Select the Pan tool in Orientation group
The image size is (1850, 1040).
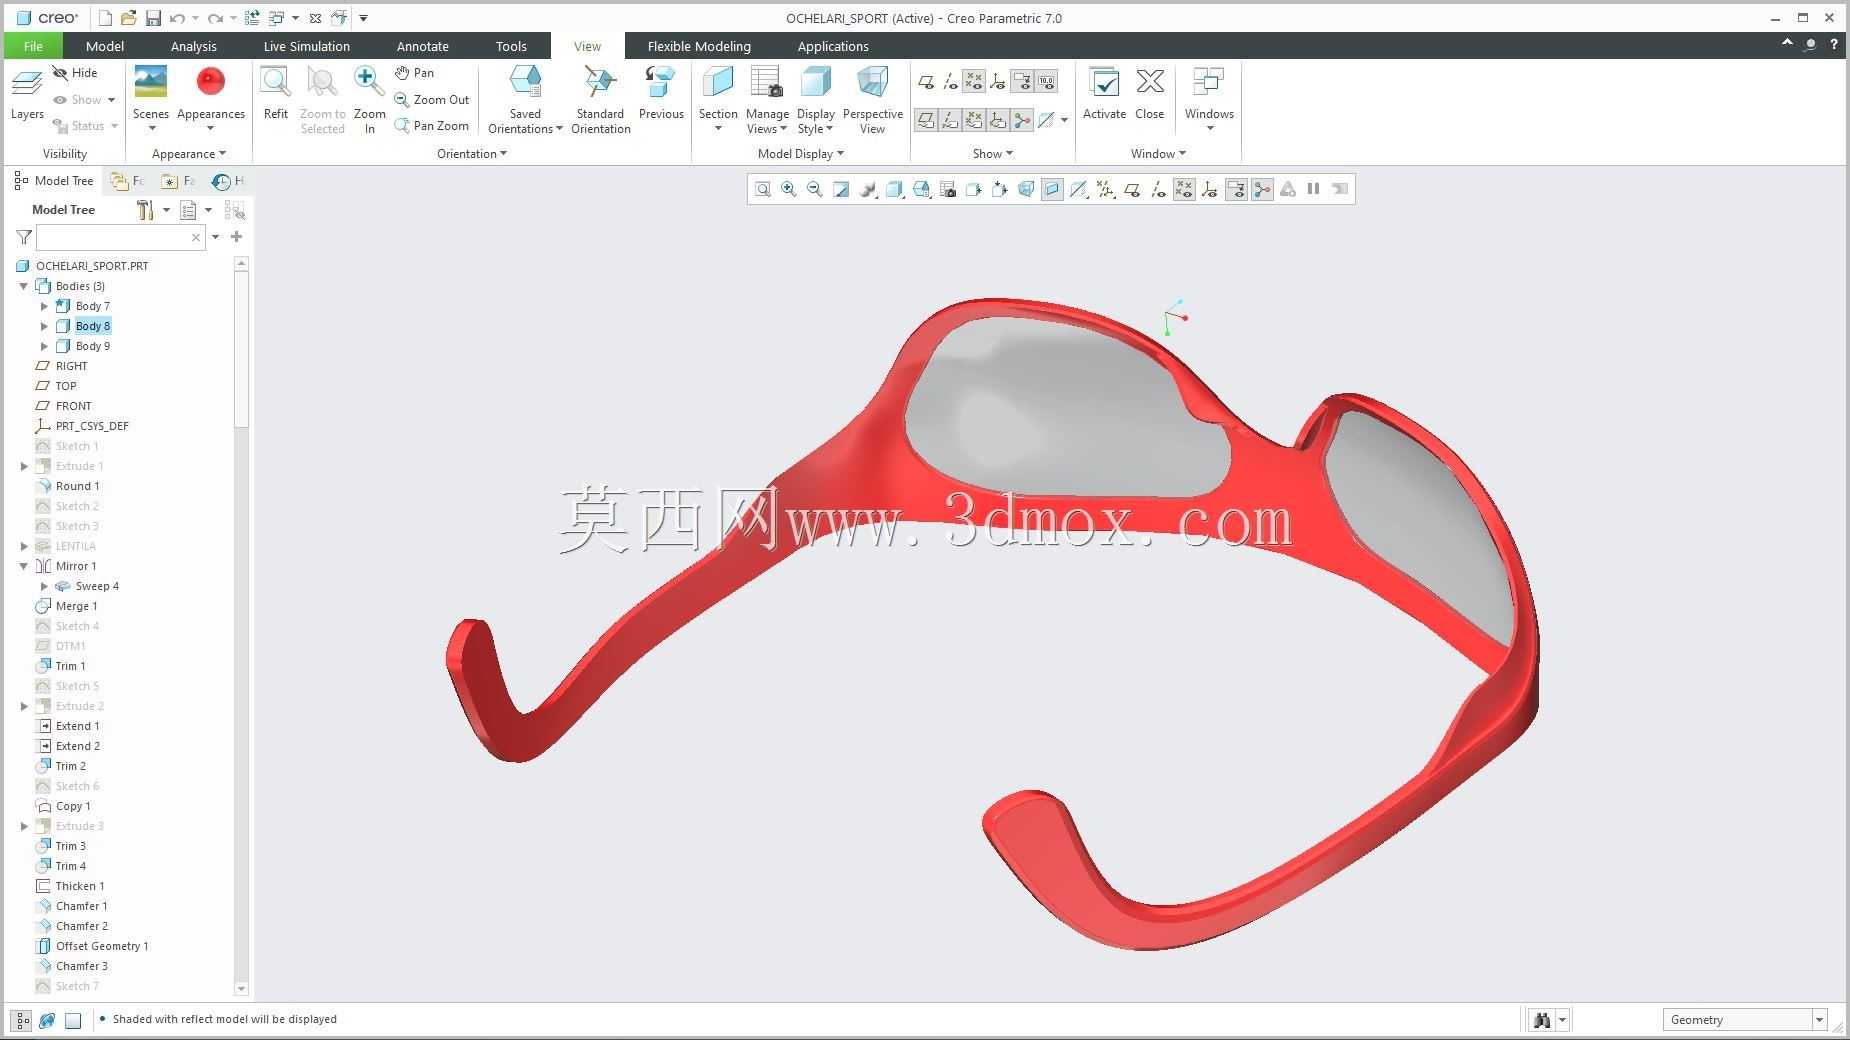click(414, 73)
